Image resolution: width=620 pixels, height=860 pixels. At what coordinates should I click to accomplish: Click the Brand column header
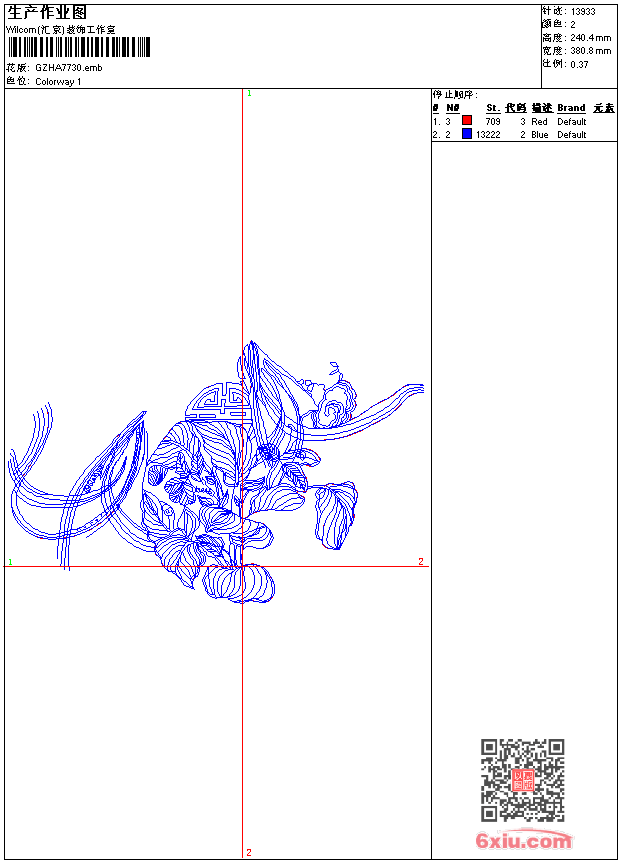(x=571, y=108)
